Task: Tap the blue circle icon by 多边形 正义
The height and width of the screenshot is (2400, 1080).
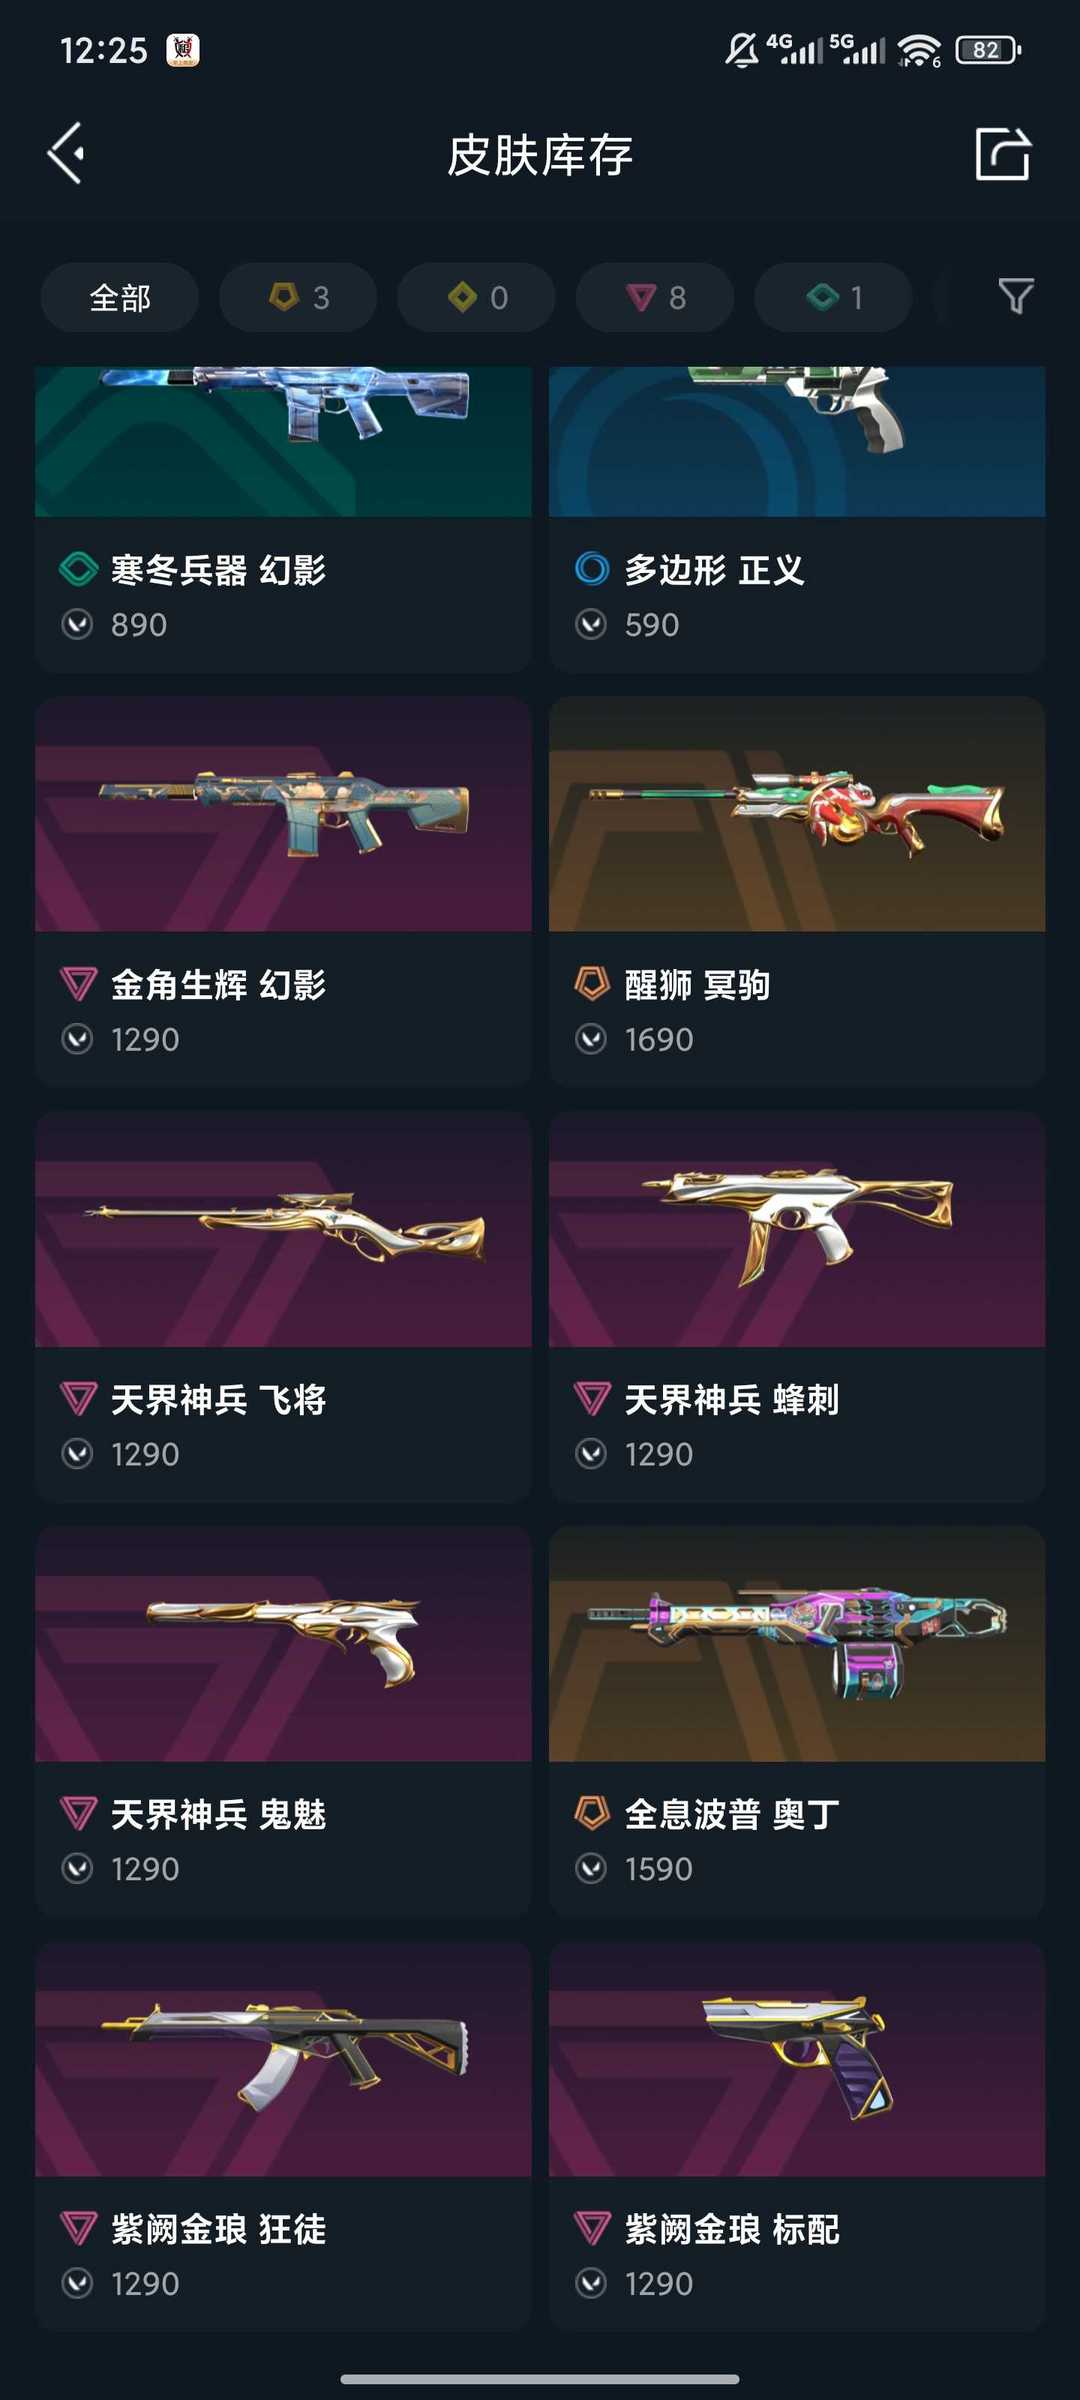Action: point(592,568)
